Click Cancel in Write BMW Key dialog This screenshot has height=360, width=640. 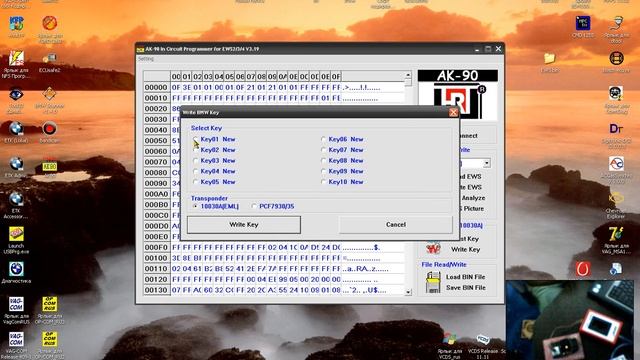[396, 224]
